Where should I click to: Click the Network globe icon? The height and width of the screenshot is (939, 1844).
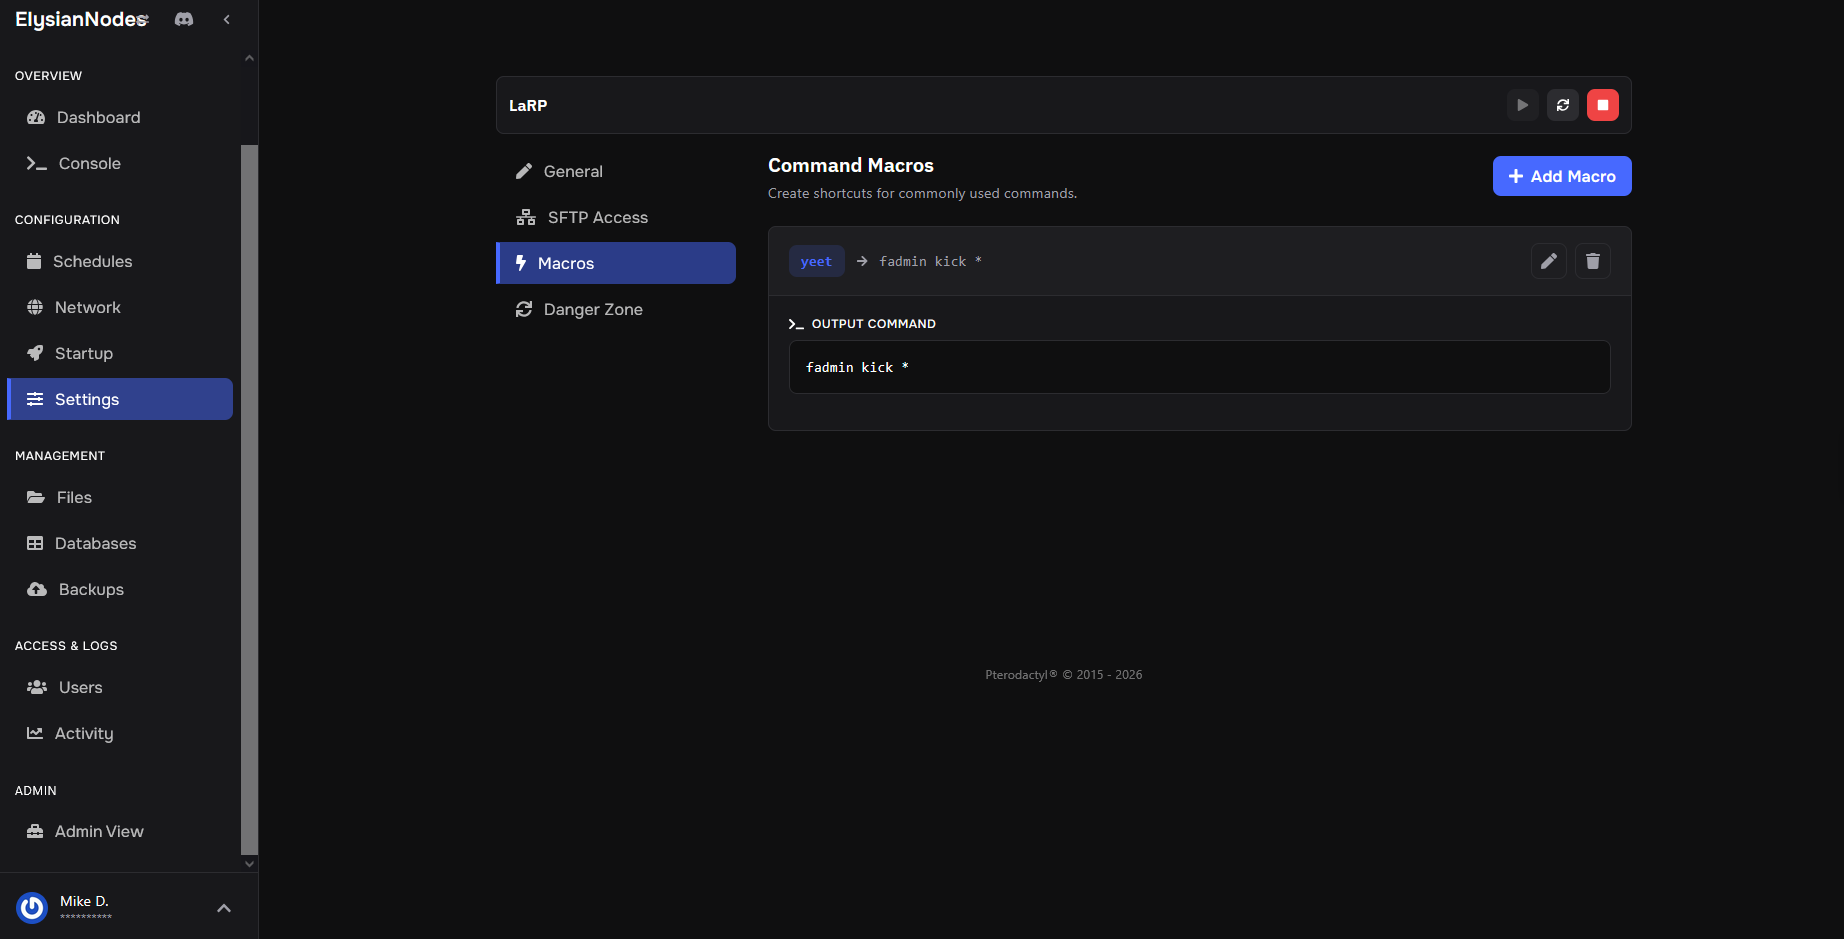(x=35, y=307)
